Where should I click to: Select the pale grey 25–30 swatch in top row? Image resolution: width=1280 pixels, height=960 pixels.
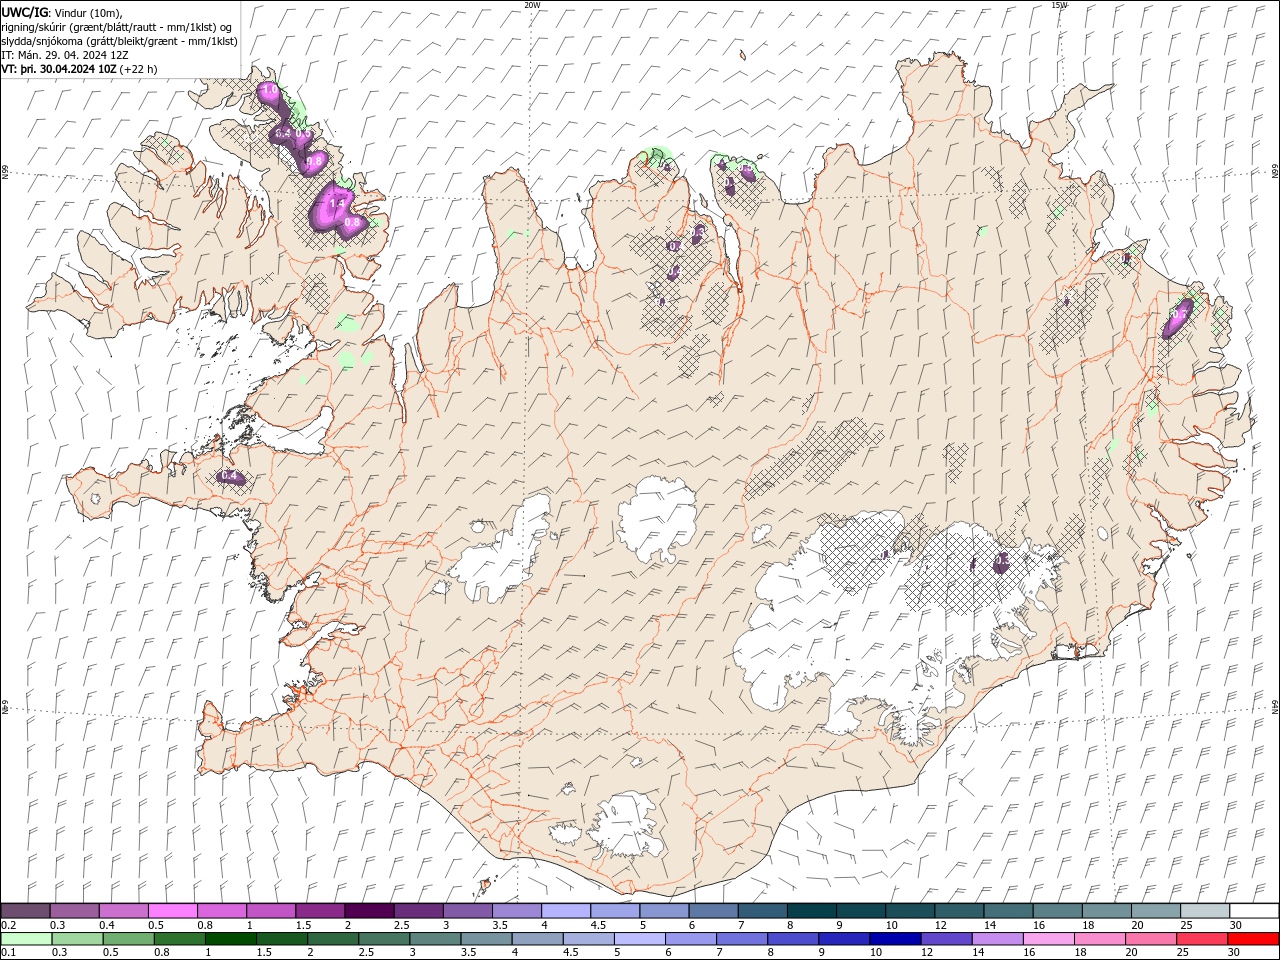(x=1205, y=911)
